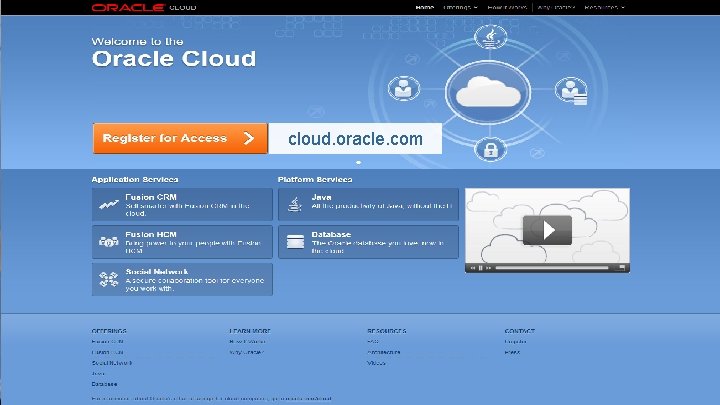Click Database link in footer Offerings

coord(104,384)
